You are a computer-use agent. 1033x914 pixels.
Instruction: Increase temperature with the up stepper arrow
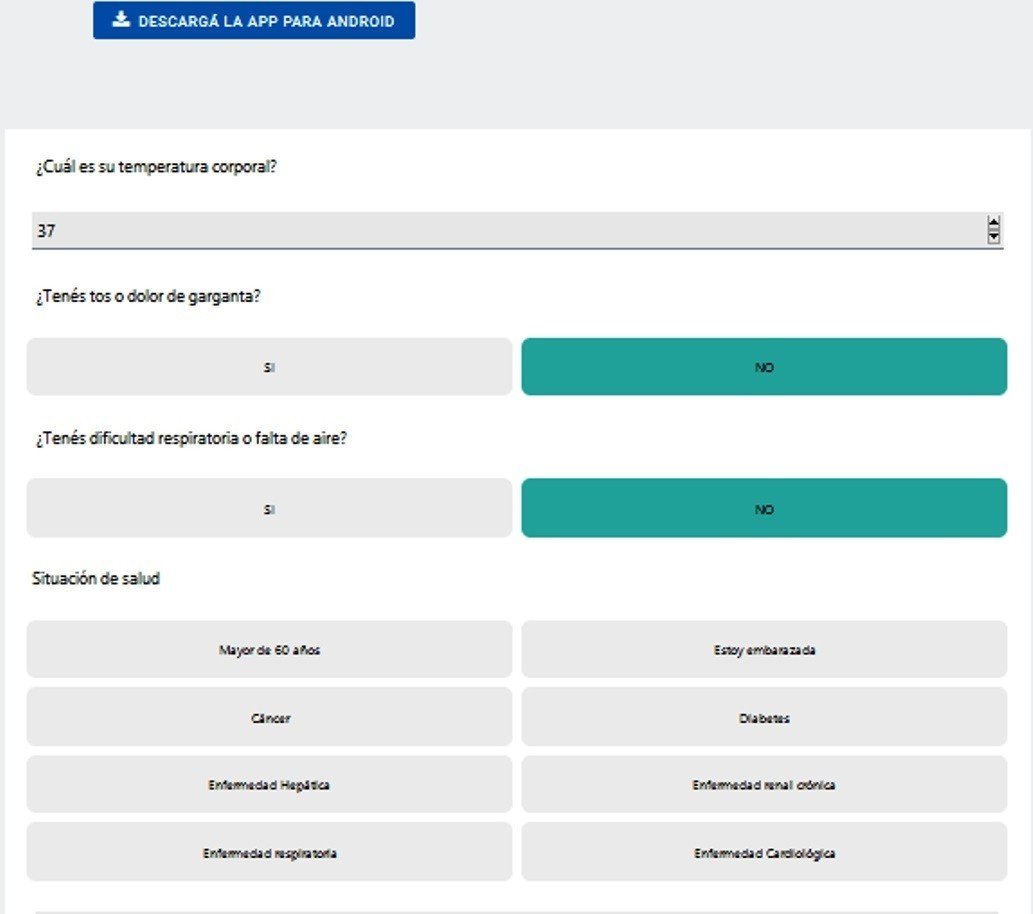click(993, 223)
